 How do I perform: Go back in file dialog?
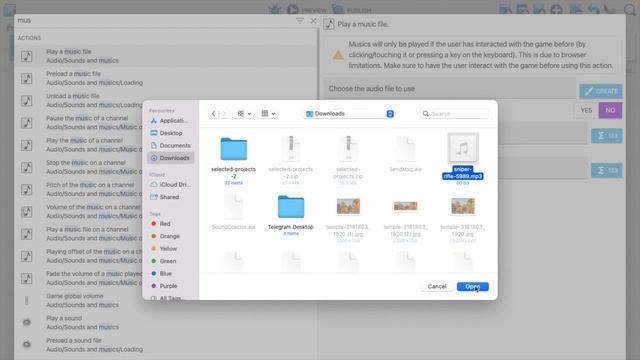tap(213, 114)
